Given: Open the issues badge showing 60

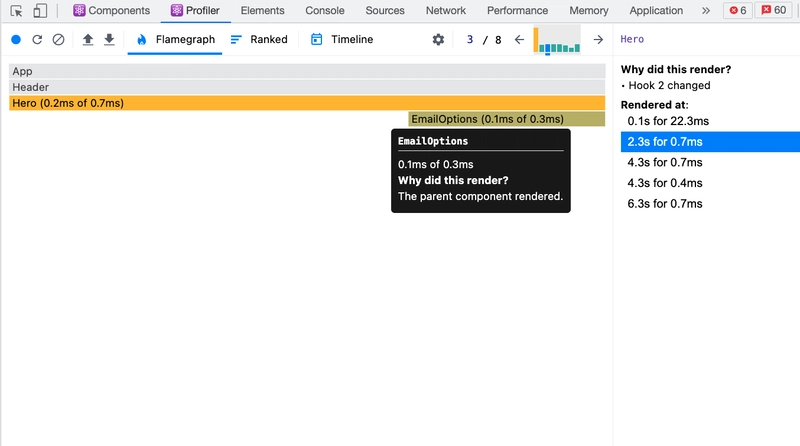Looking at the screenshot, I should tap(773, 11).
